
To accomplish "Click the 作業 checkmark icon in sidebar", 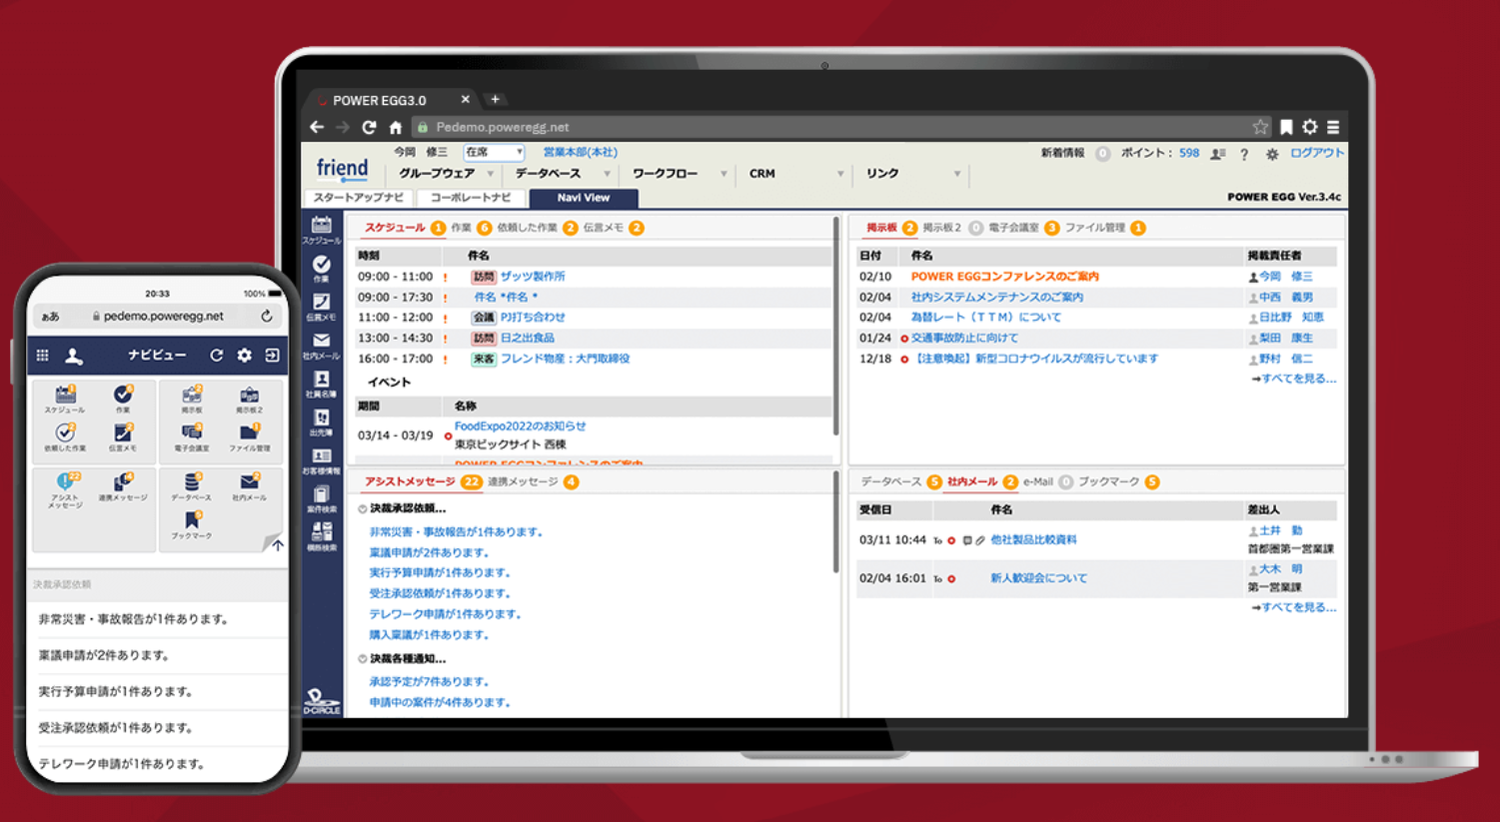I will (321, 266).
